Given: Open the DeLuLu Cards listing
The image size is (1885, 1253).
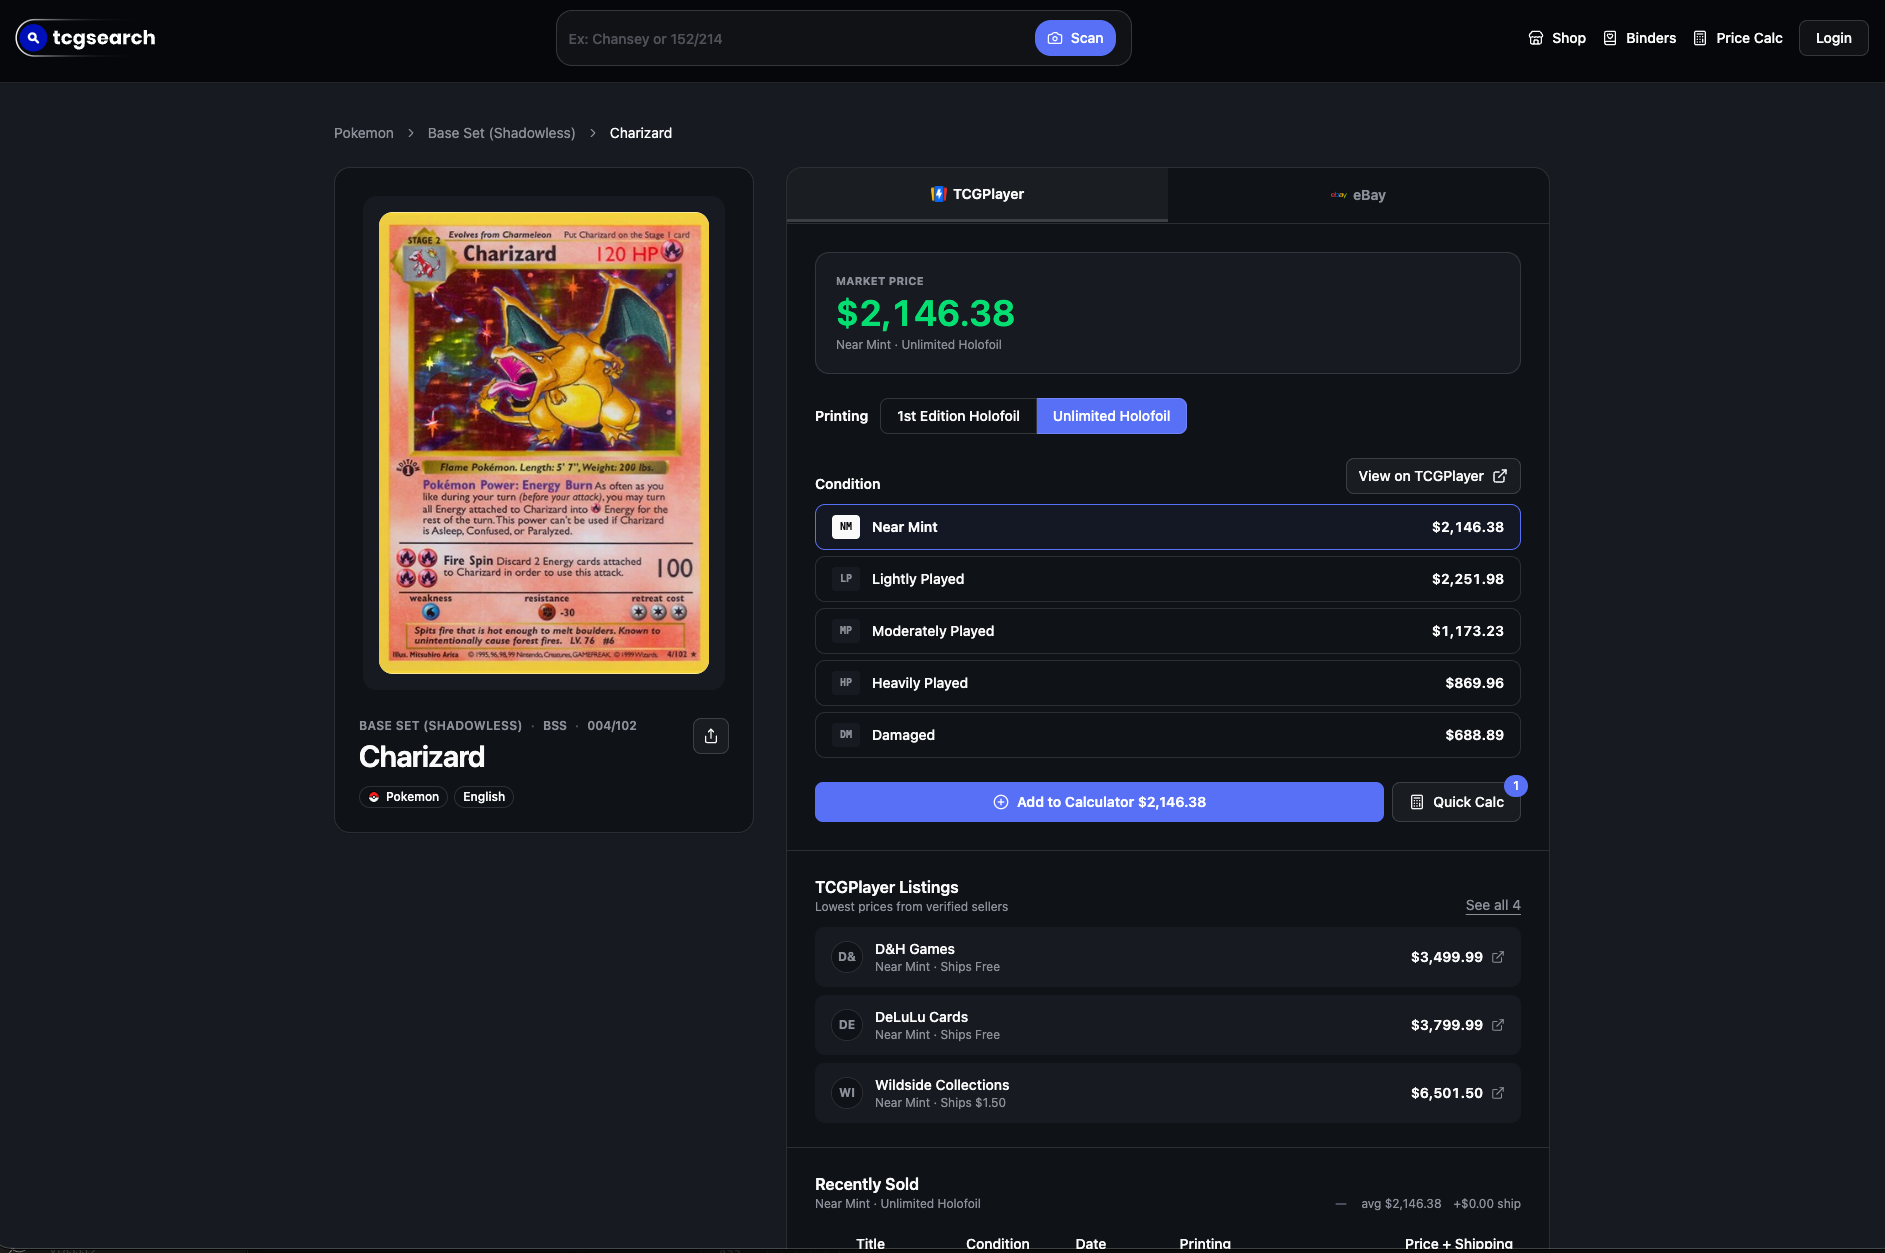Looking at the screenshot, I should click(1168, 1025).
